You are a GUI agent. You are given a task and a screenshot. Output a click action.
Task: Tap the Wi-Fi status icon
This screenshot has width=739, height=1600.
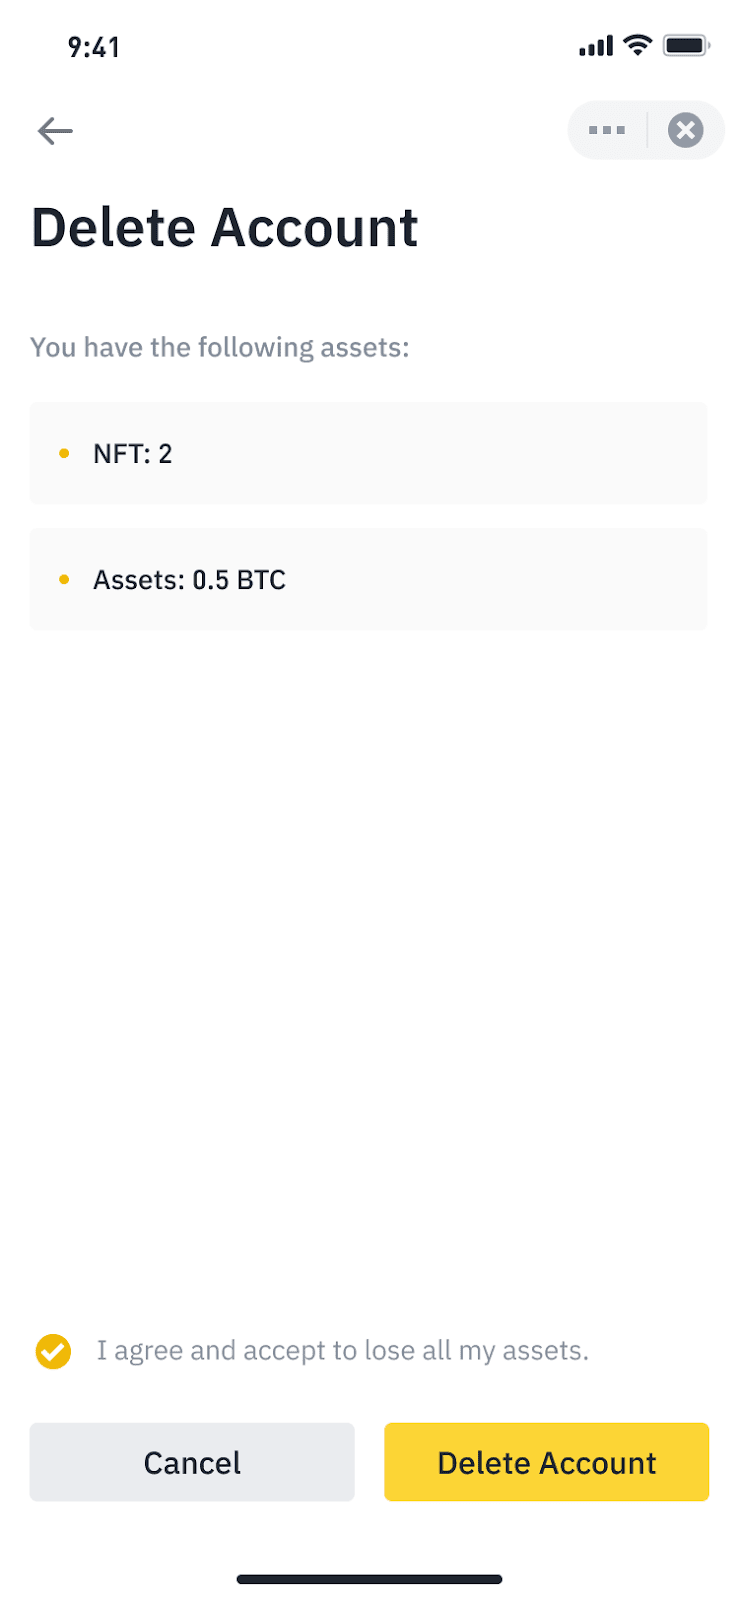(x=637, y=45)
